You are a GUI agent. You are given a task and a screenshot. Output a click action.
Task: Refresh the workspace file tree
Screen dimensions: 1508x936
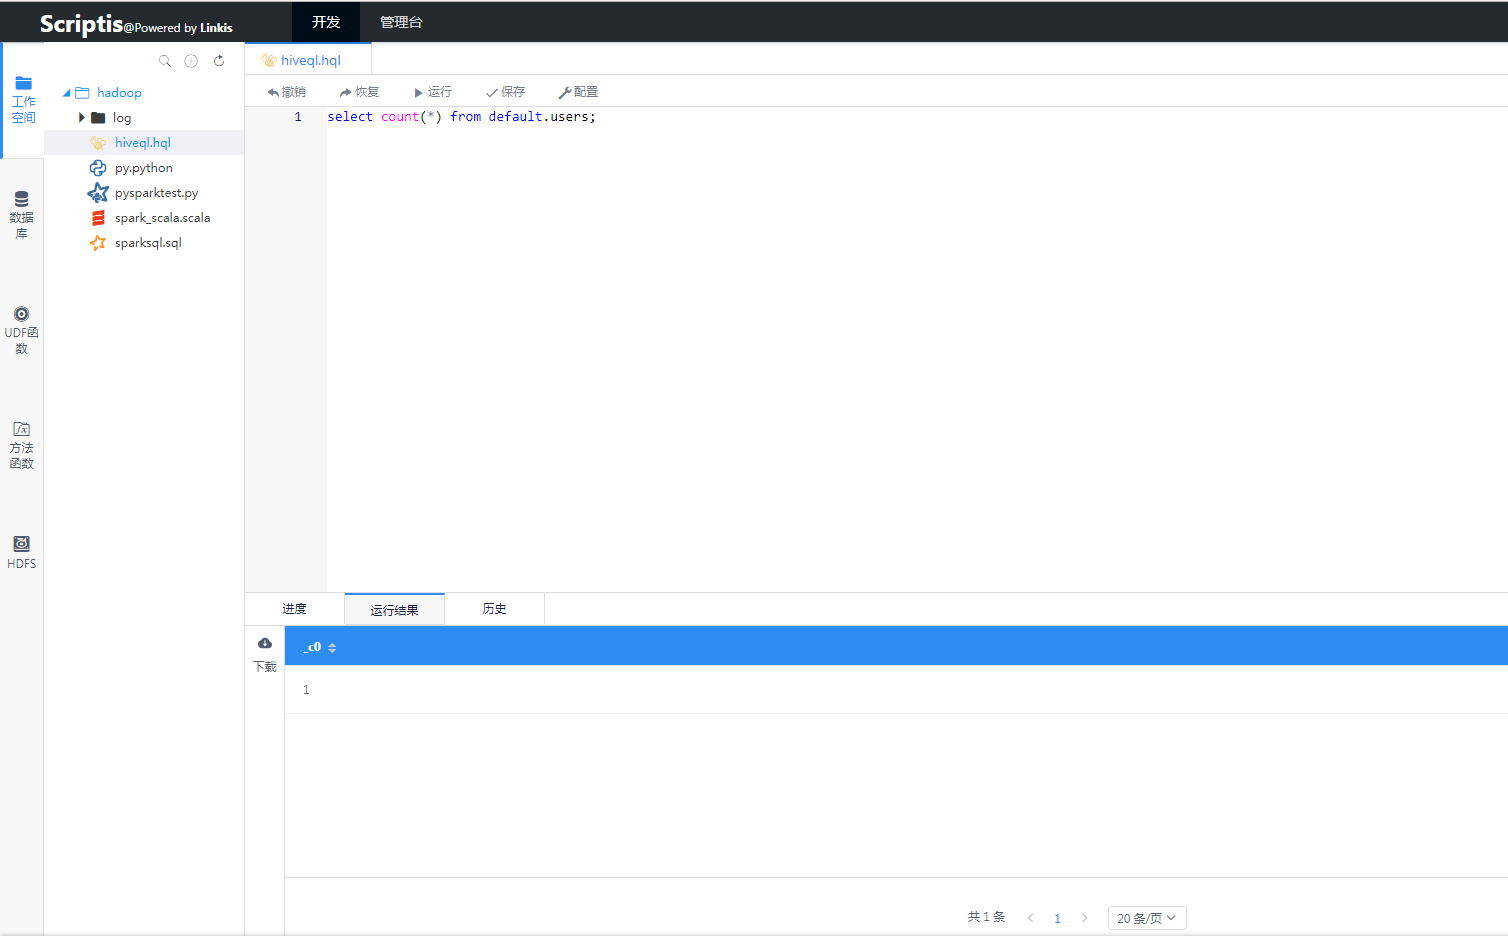pyautogui.click(x=219, y=61)
